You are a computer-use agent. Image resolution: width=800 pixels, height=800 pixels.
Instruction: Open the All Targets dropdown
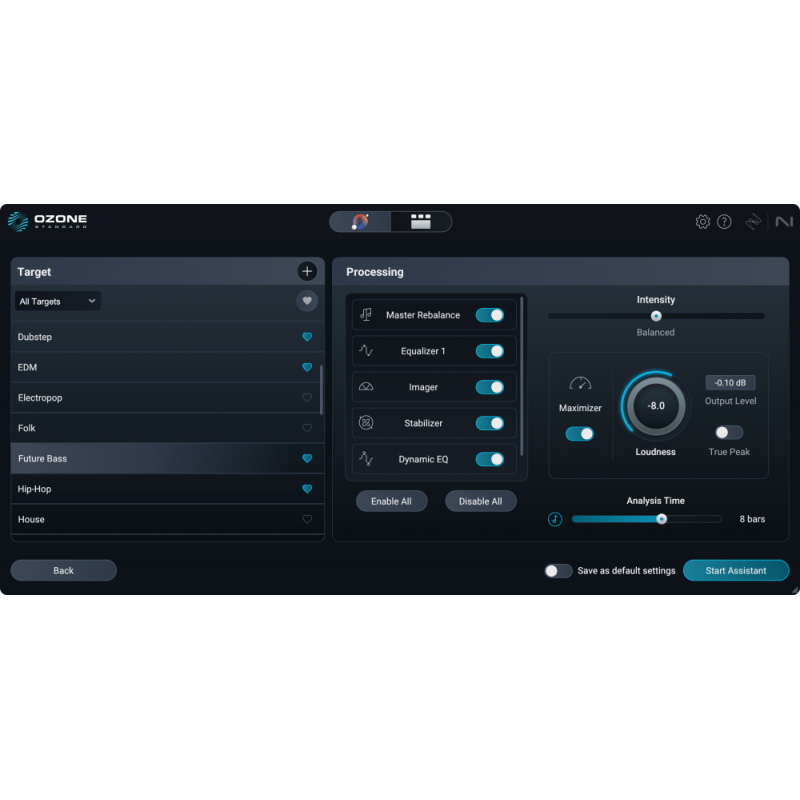pos(57,300)
